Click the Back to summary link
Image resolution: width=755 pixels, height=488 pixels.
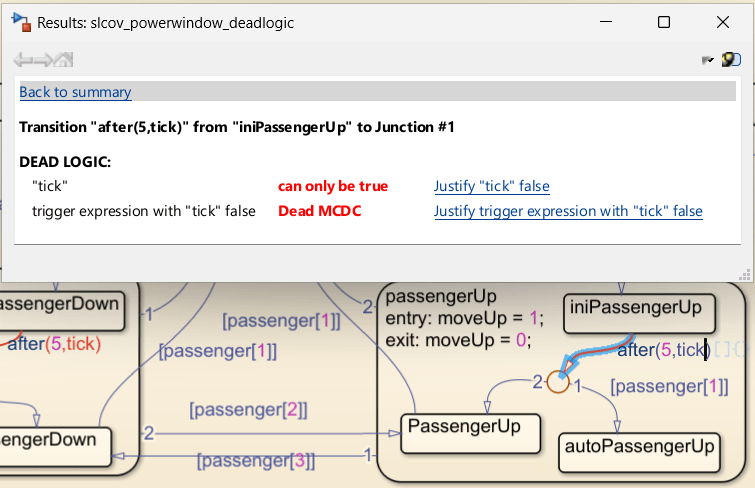pyautogui.click(x=75, y=92)
